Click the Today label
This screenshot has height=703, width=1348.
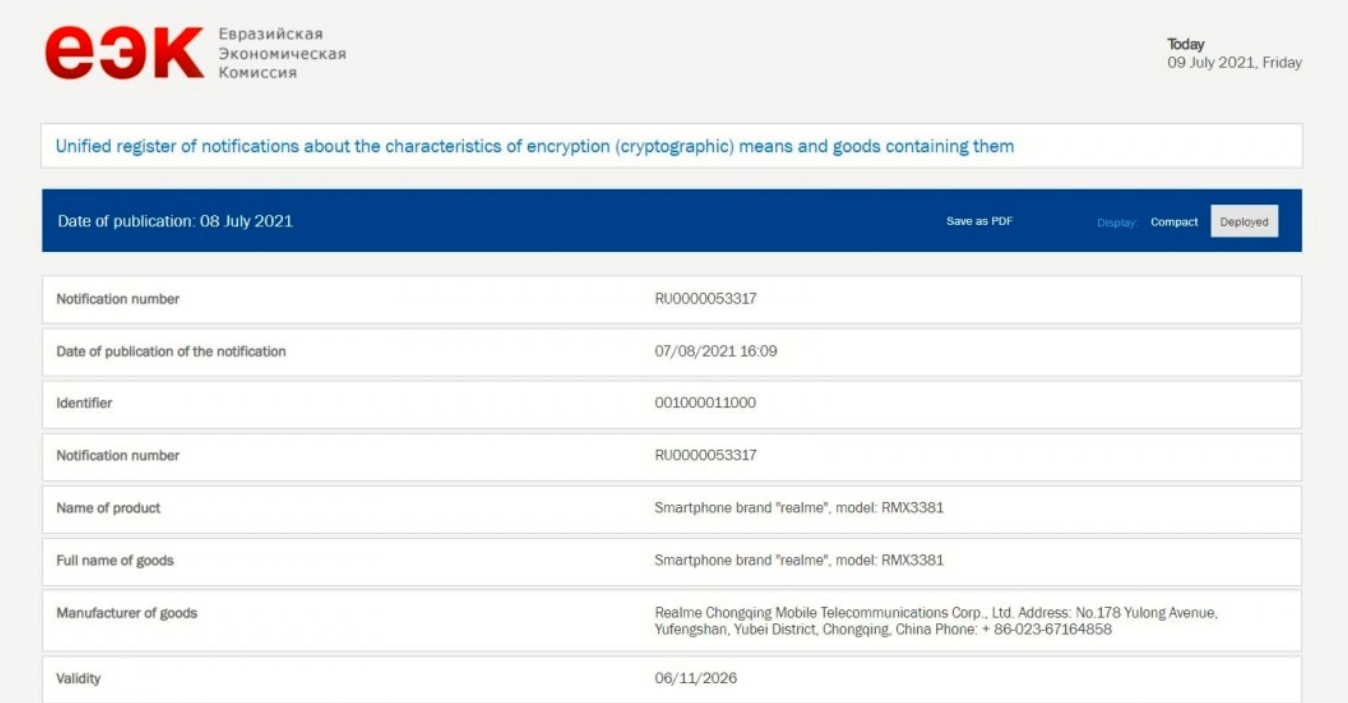point(1186,44)
